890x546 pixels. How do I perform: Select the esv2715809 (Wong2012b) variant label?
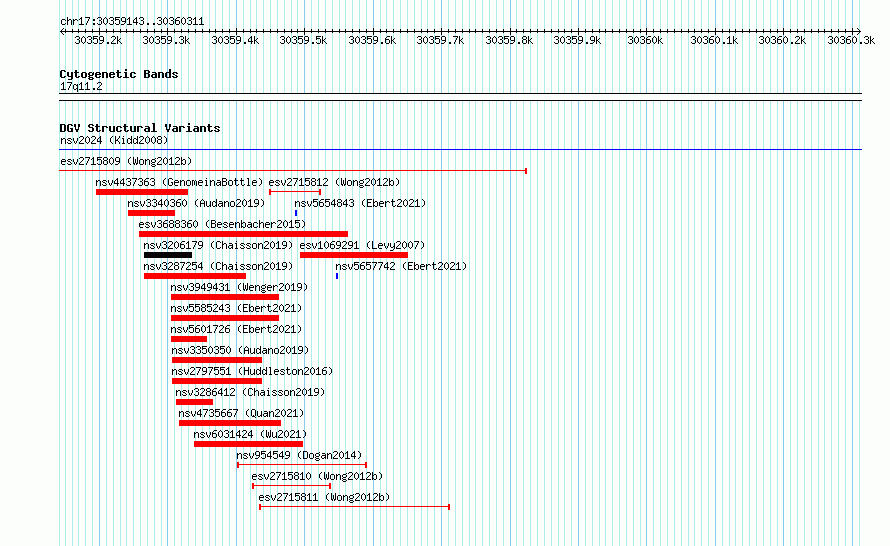click(126, 161)
